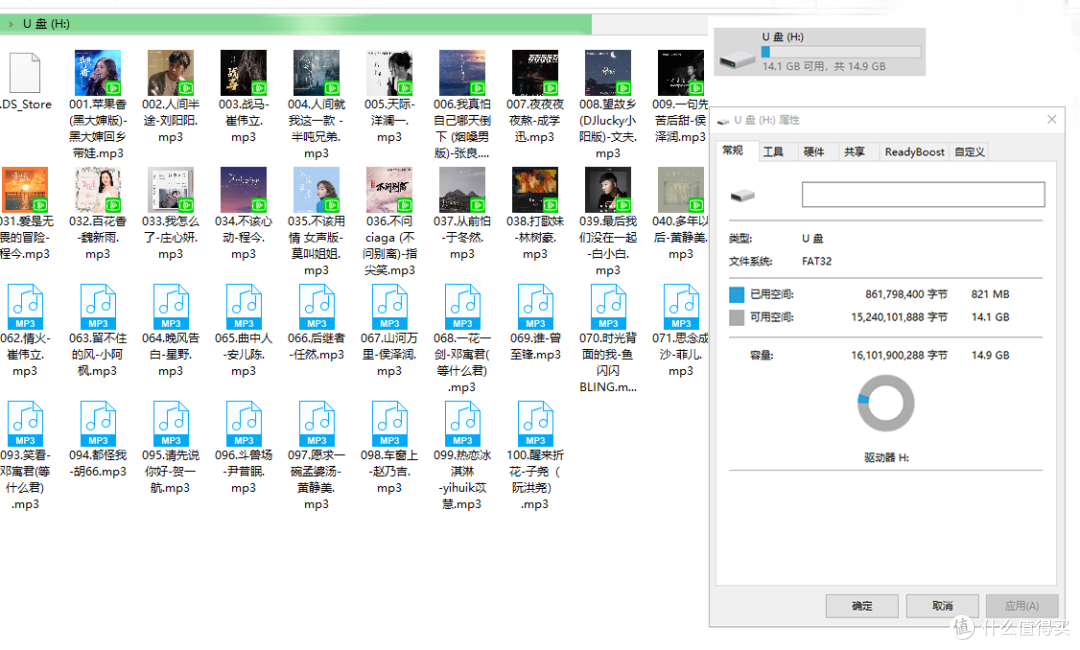Select 002.人间半途-刘阳阳 mp3 file
1080x650 pixels.
point(171,72)
